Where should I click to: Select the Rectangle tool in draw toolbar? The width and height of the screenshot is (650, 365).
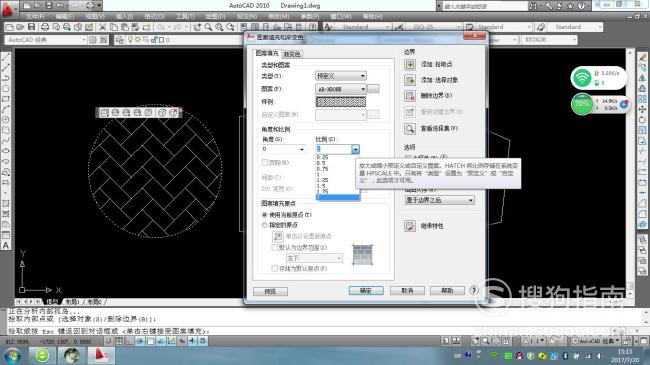[6, 99]
